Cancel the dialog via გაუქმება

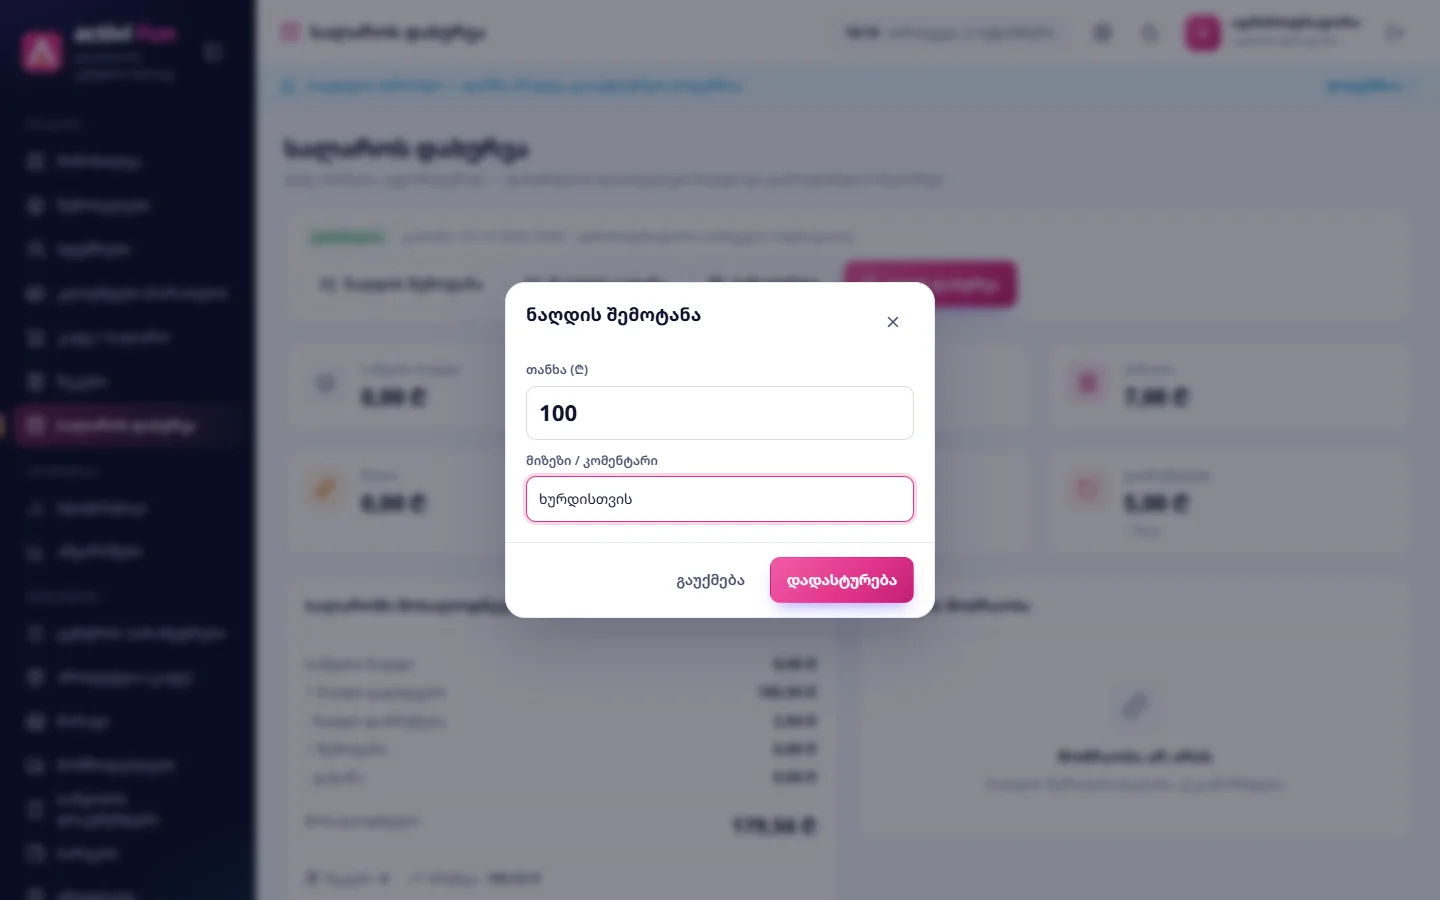pyautogui.click(x=710, y=580)
